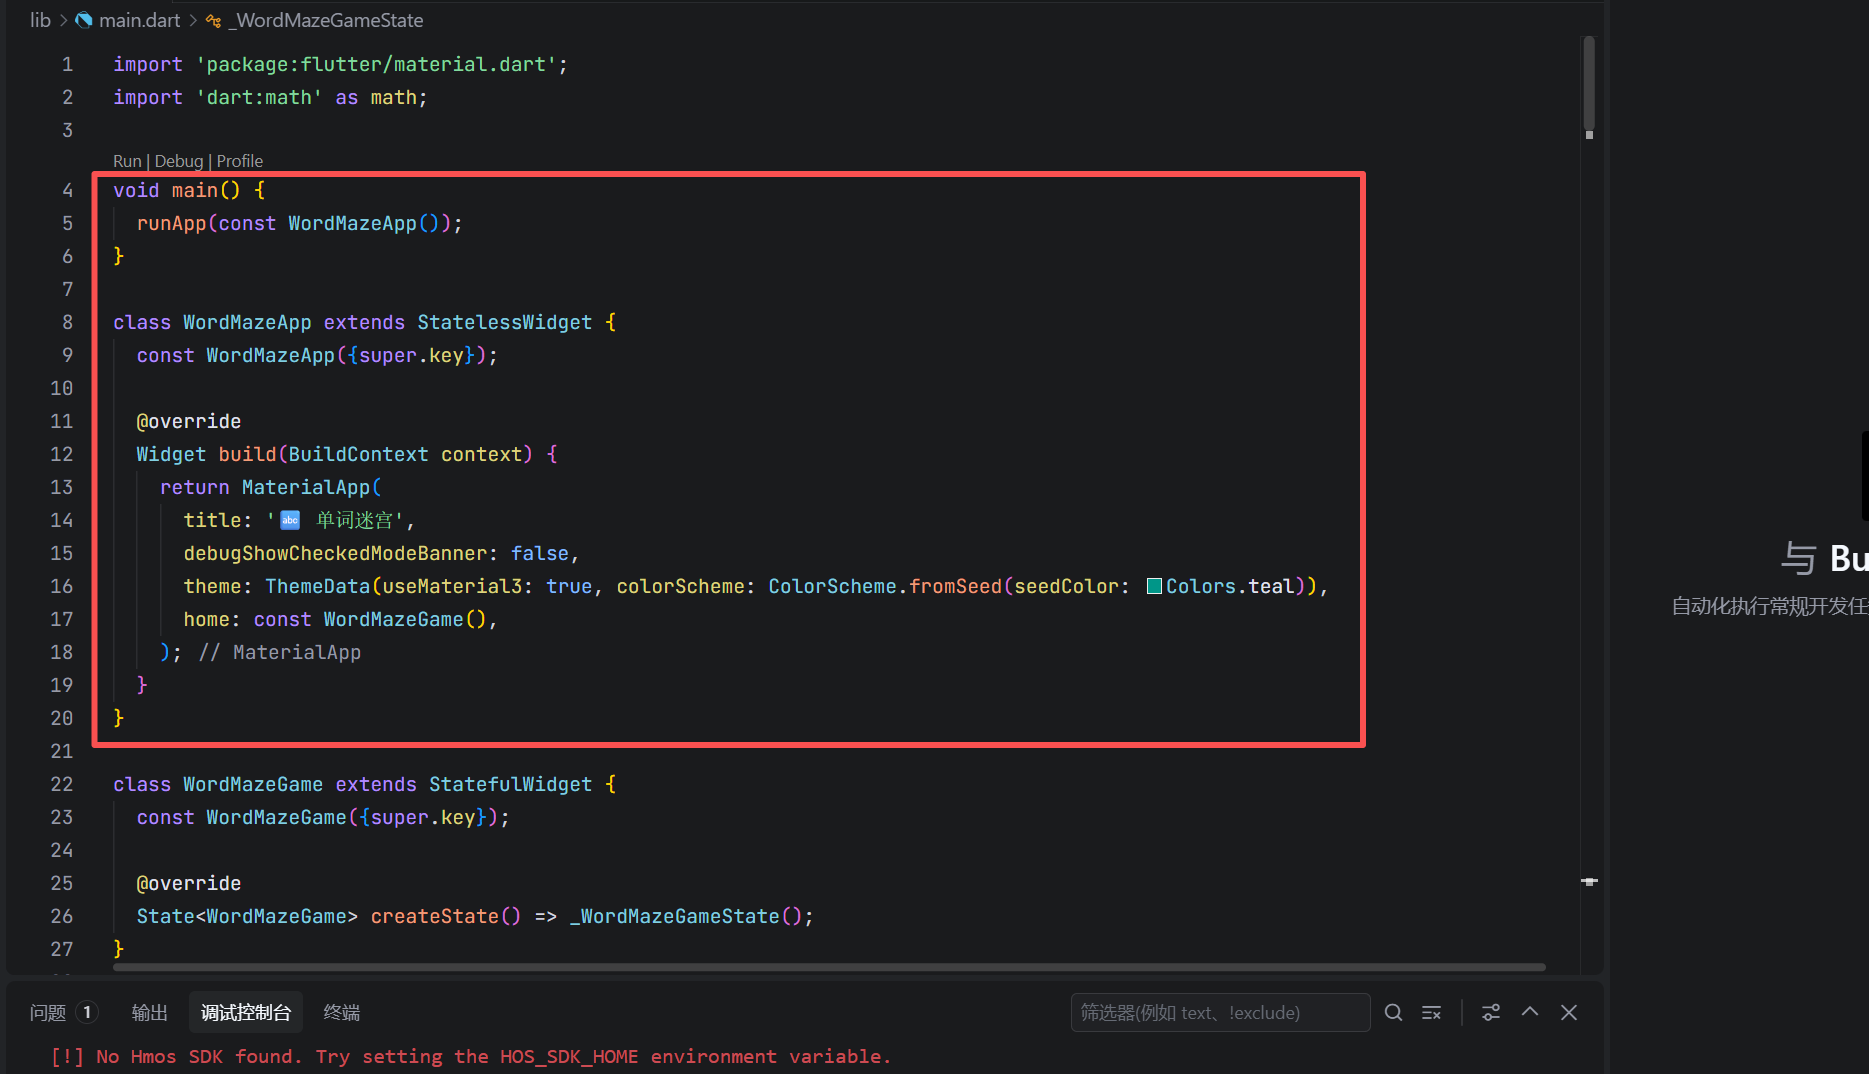1869x1074 pixels.
Task: Click debugShowCheckedModeBanner on line 15
Action: [335, 553]
